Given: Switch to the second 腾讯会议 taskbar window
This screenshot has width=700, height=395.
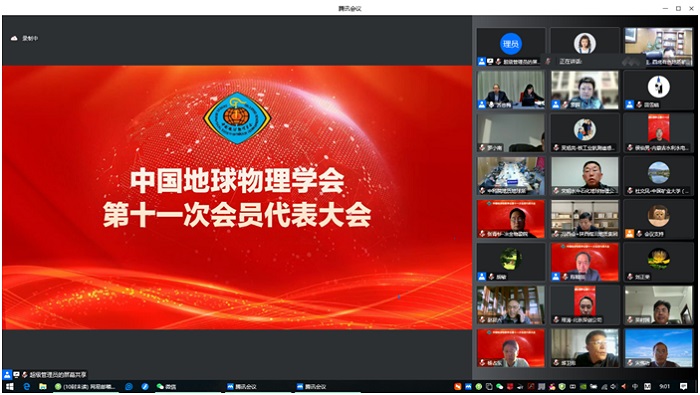Looking at the screenshot, I should pos(312,387).
